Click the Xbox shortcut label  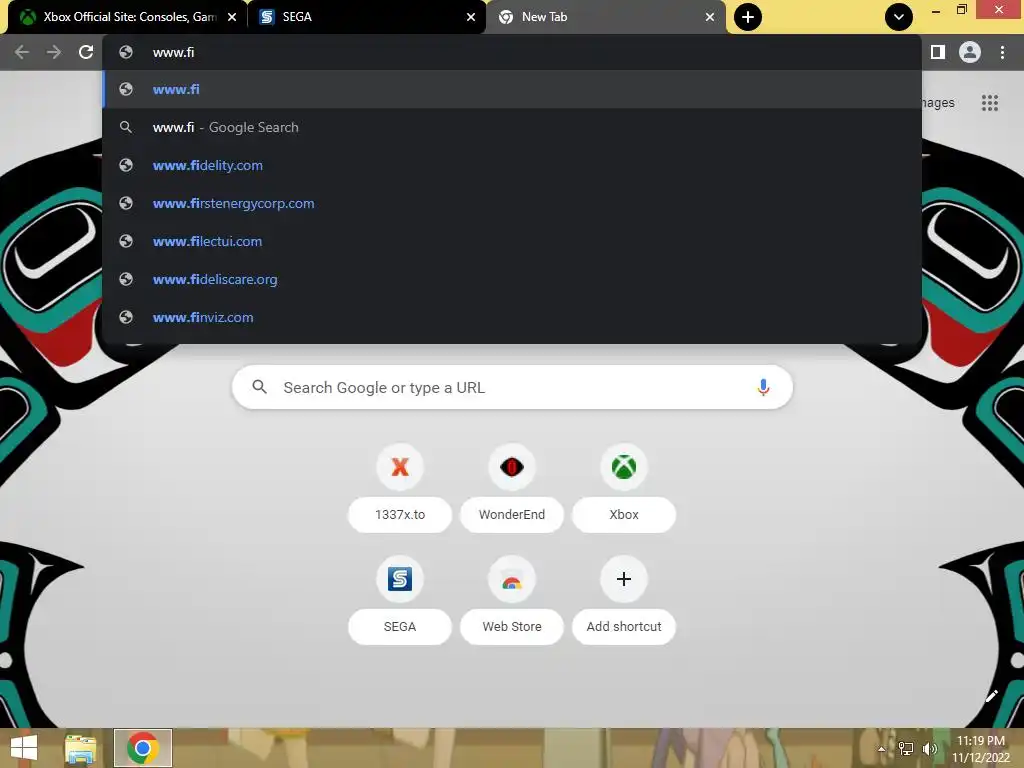click(624, 515)
